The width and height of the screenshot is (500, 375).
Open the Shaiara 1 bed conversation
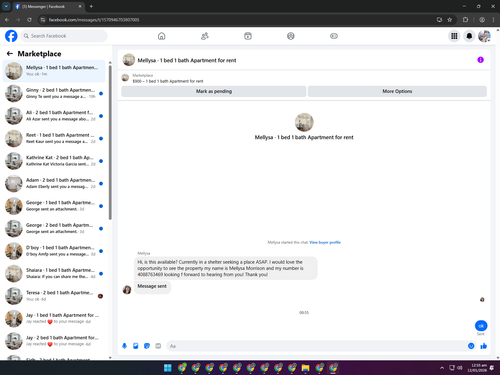[54, 273]
